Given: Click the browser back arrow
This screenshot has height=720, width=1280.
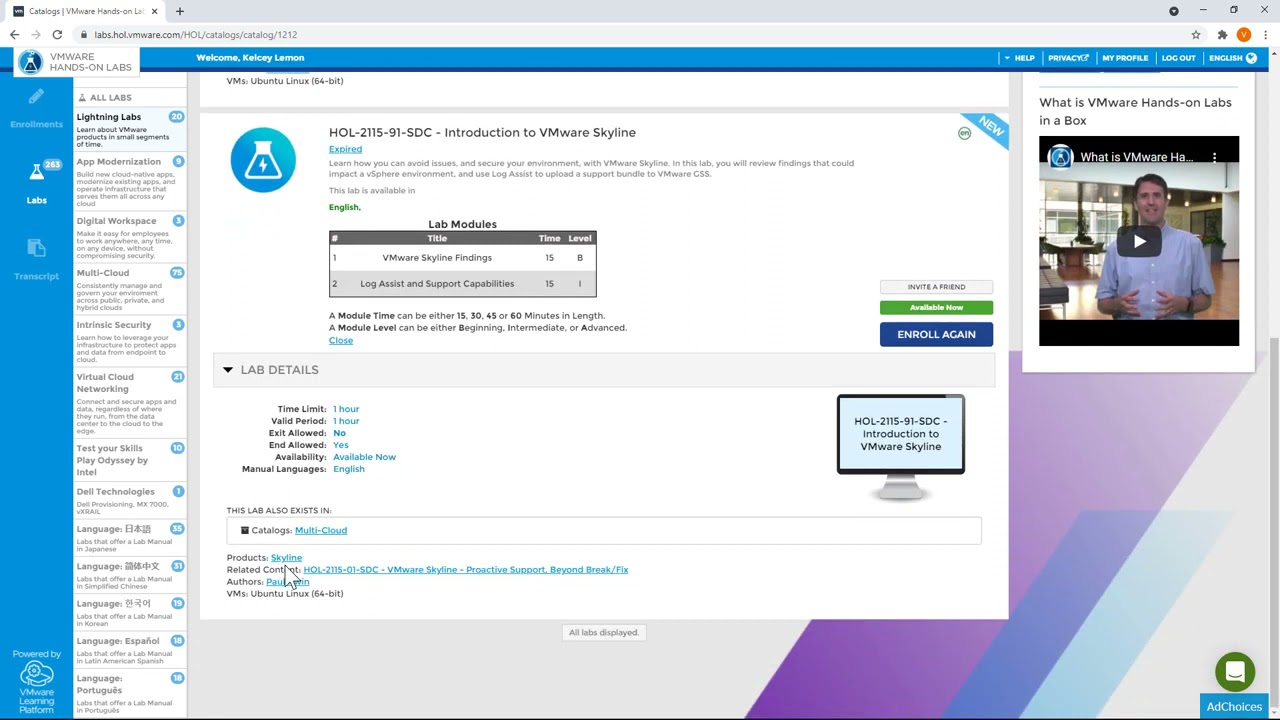Looking at the screenshot, I should (15, 35).
